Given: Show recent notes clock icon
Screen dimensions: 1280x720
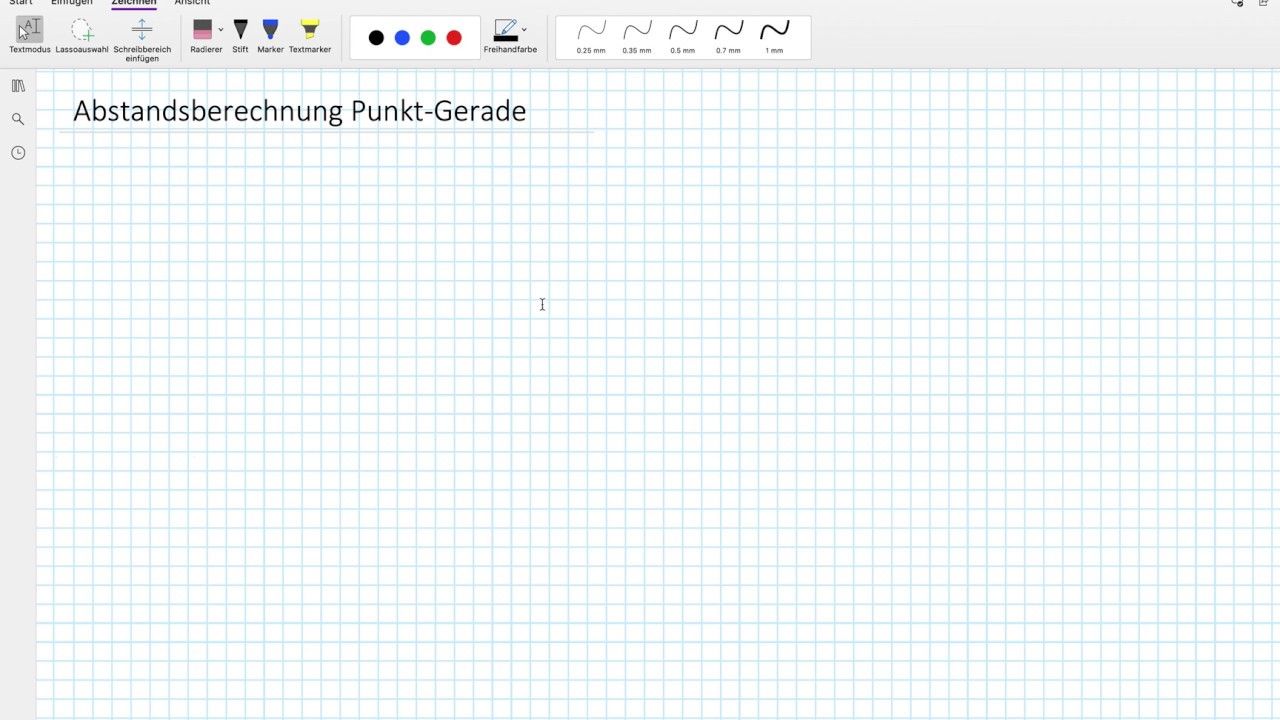Looking at the screenshot, I should point(18,153).
